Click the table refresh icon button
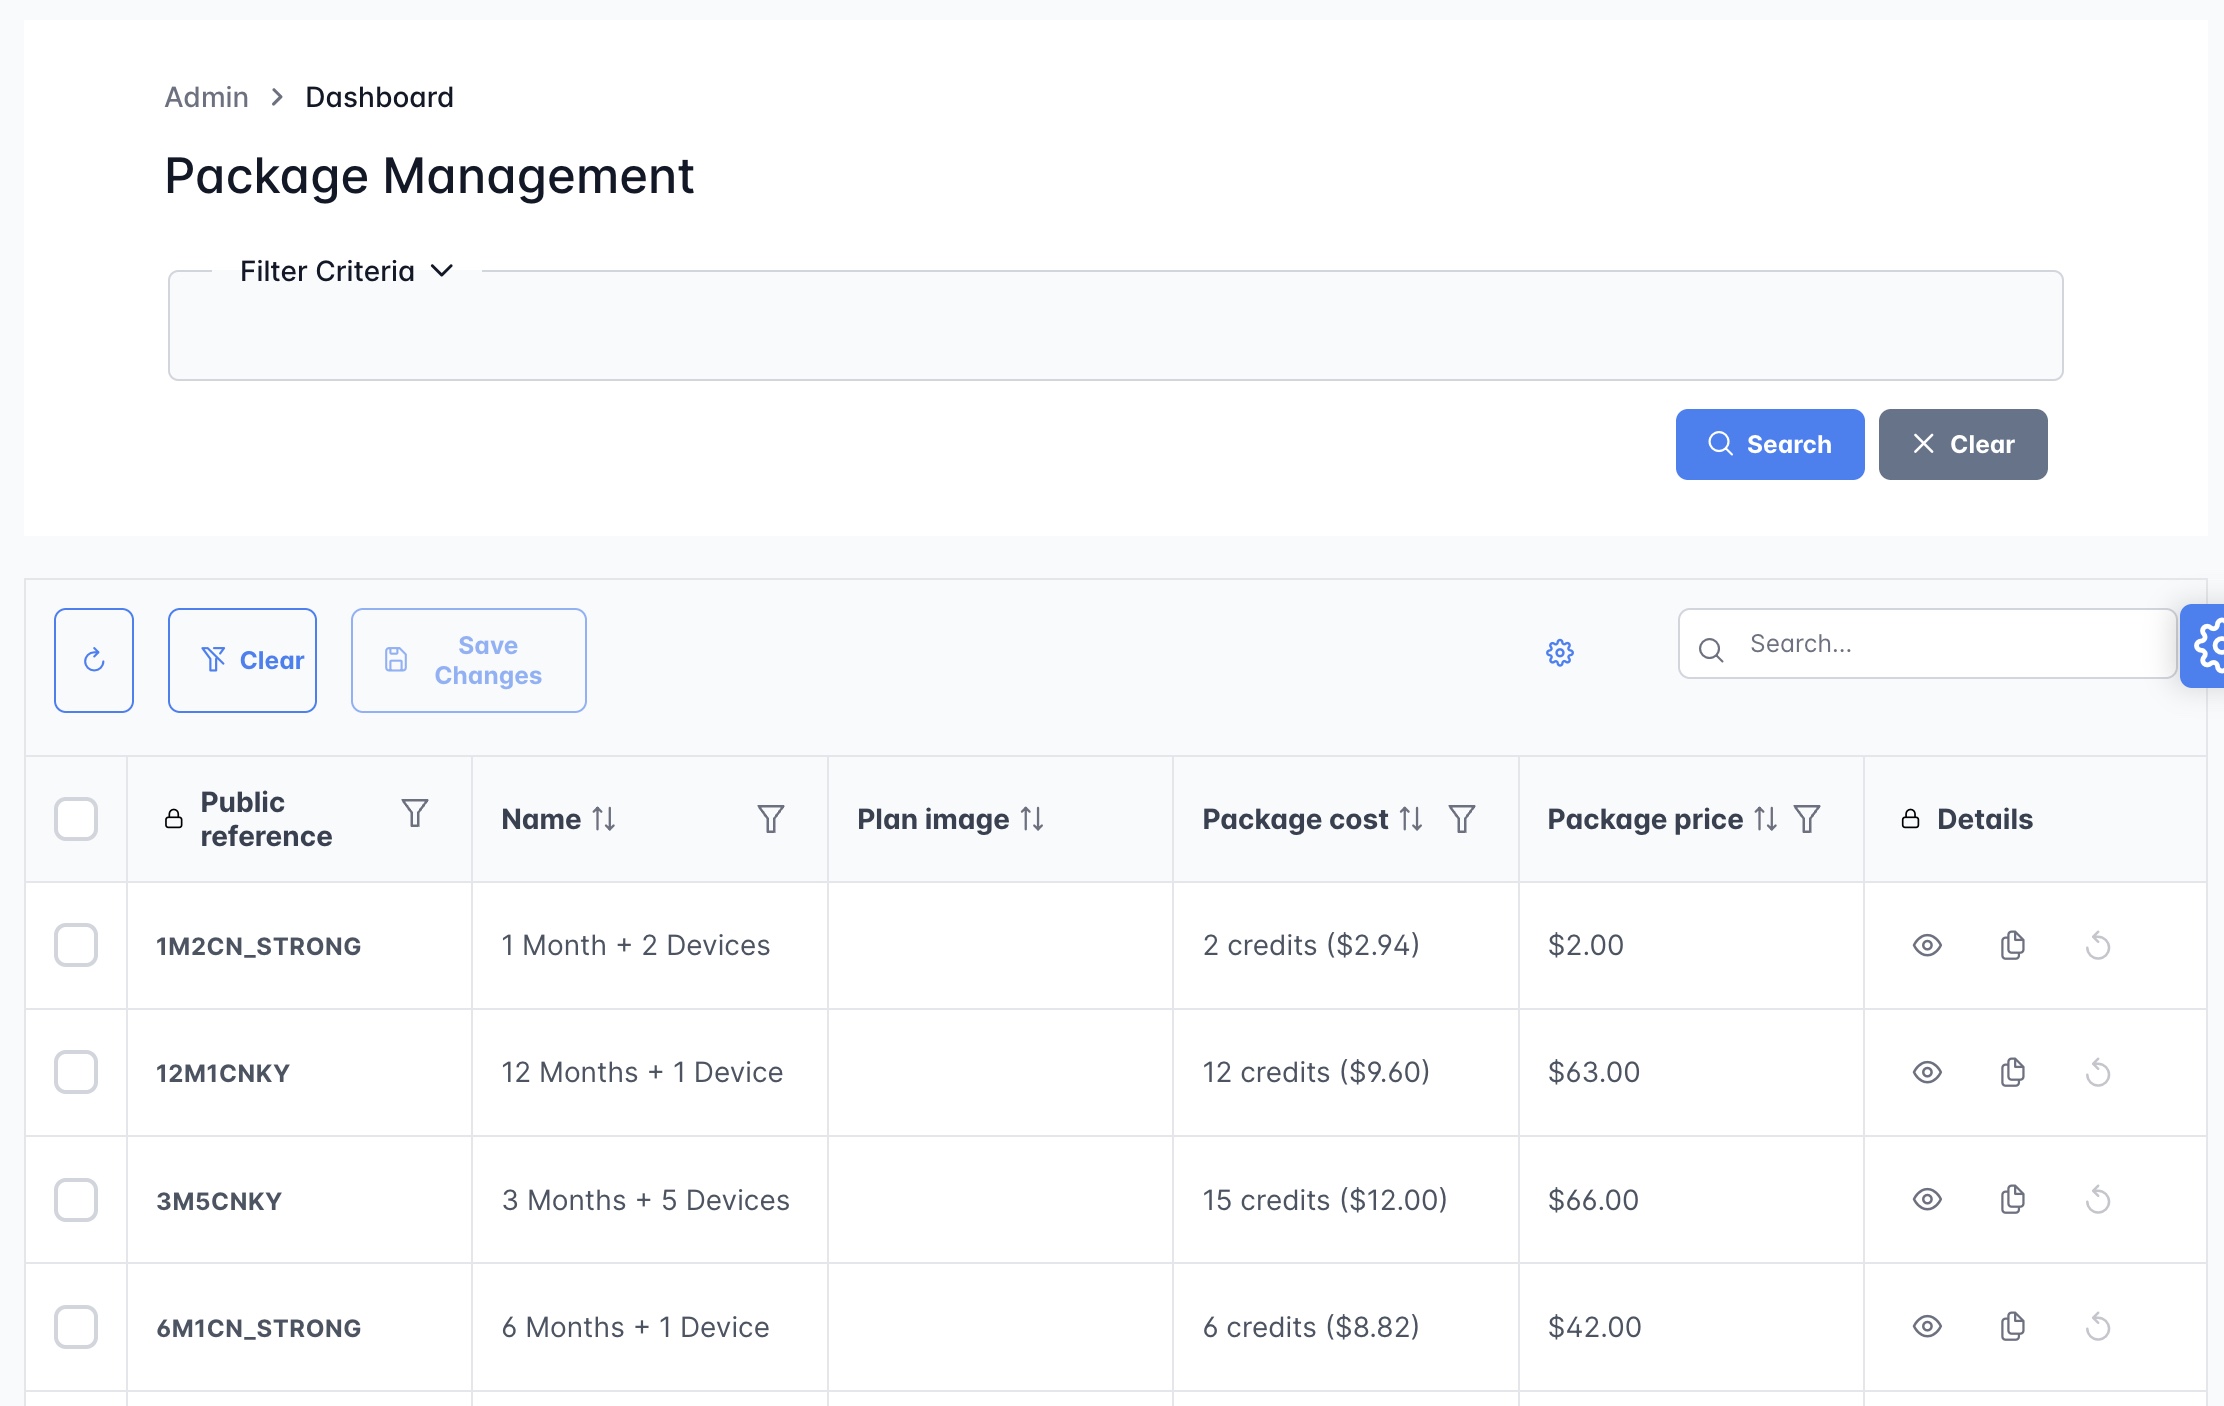2224x1406 pixels. click(x=94, y=660)
